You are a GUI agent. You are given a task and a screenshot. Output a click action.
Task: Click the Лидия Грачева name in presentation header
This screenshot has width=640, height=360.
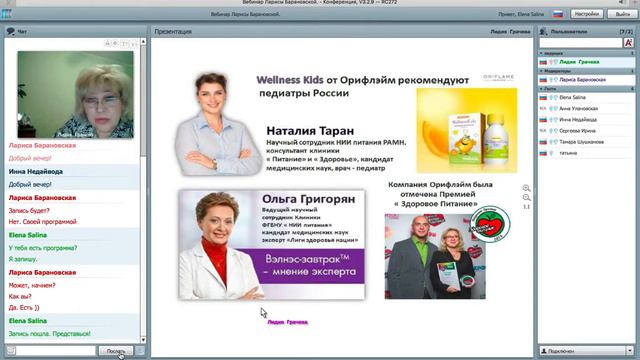point(510,31)
